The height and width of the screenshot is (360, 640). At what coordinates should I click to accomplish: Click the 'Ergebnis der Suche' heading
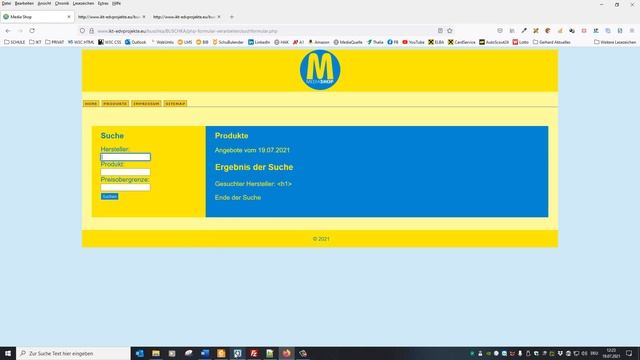pyautogui.click(x=254, y=167)
